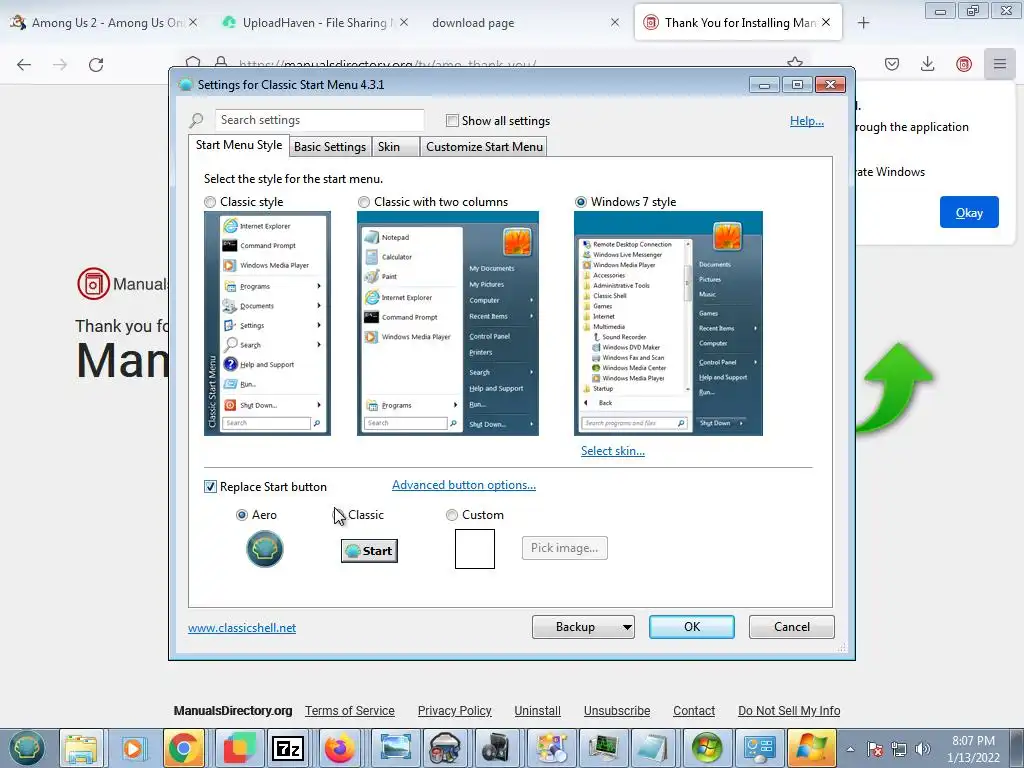Click the volume speaker tray icon

[x=923, y=749]
